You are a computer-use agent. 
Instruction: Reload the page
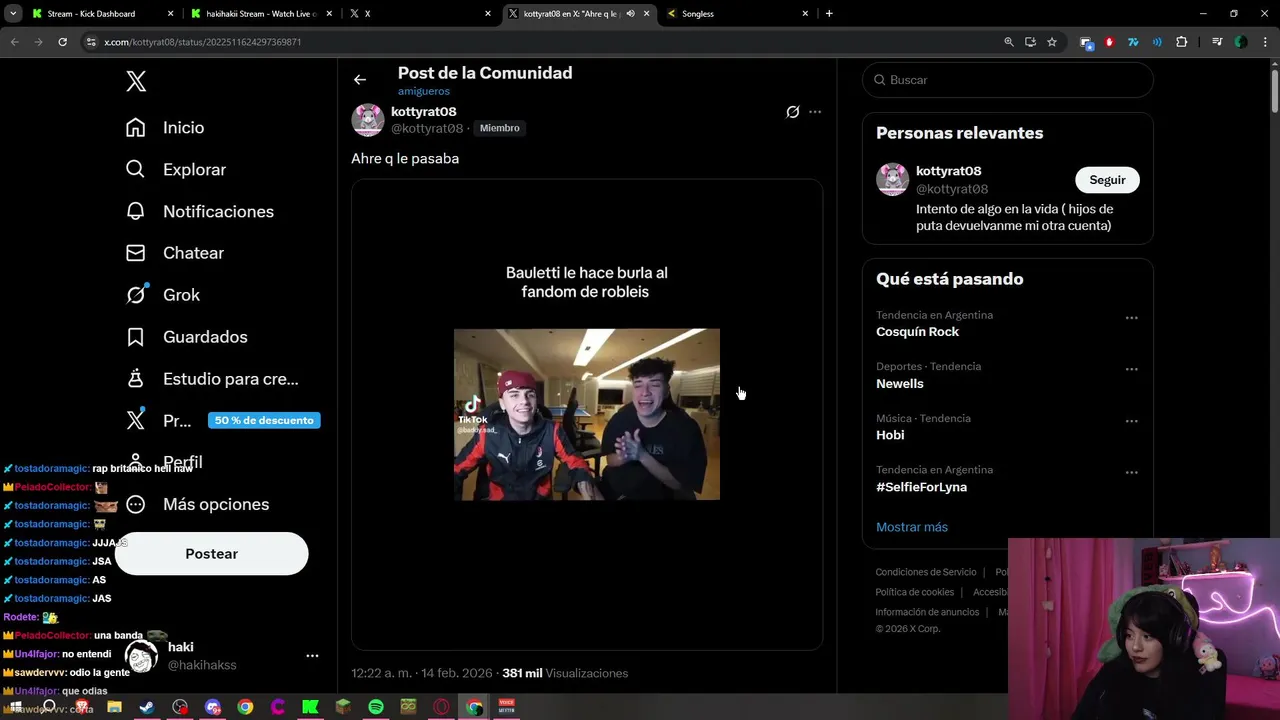click(62, 42)
